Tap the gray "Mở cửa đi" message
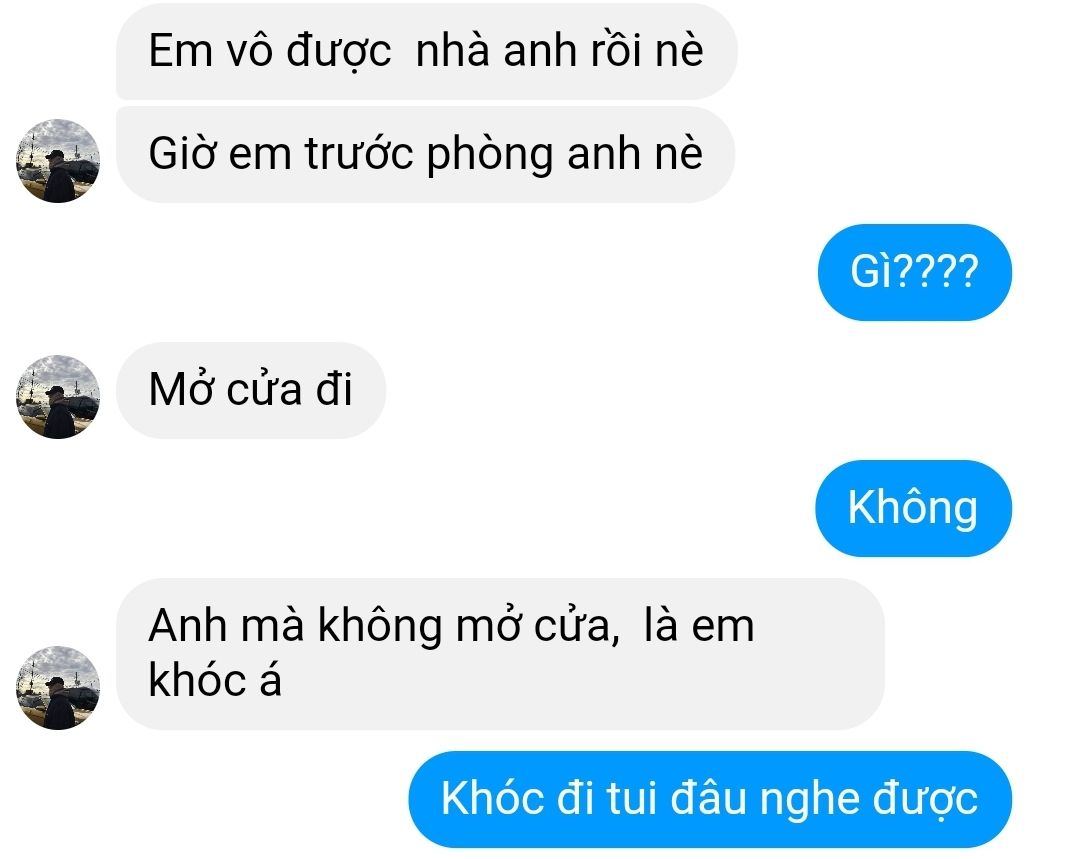This screenshot has width=1080, height=859. (x=251, y=390)
